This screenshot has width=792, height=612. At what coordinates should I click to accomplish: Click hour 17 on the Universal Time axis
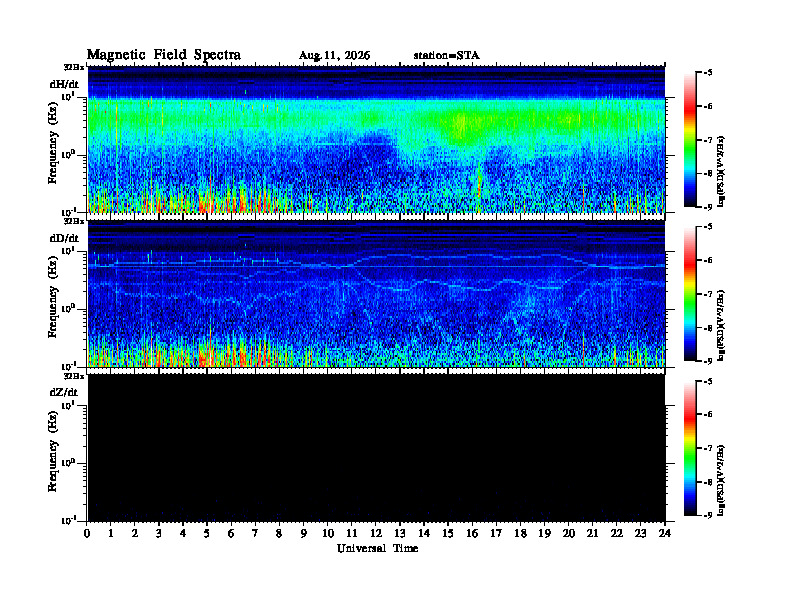pyautogui.click(x=497, y=534)
